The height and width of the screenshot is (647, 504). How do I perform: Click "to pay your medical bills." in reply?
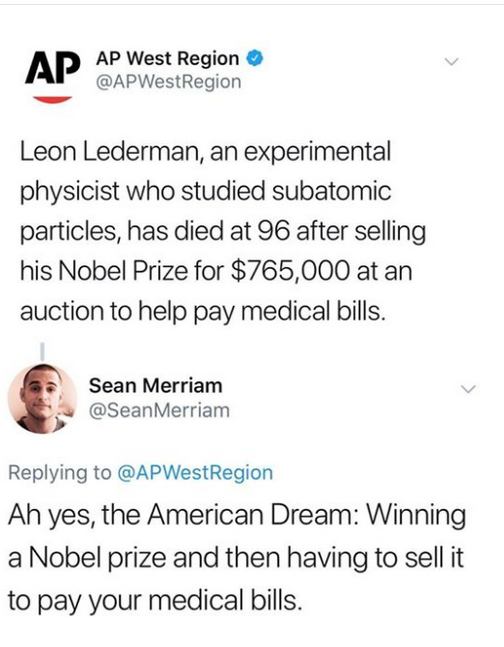coord(153,600)
